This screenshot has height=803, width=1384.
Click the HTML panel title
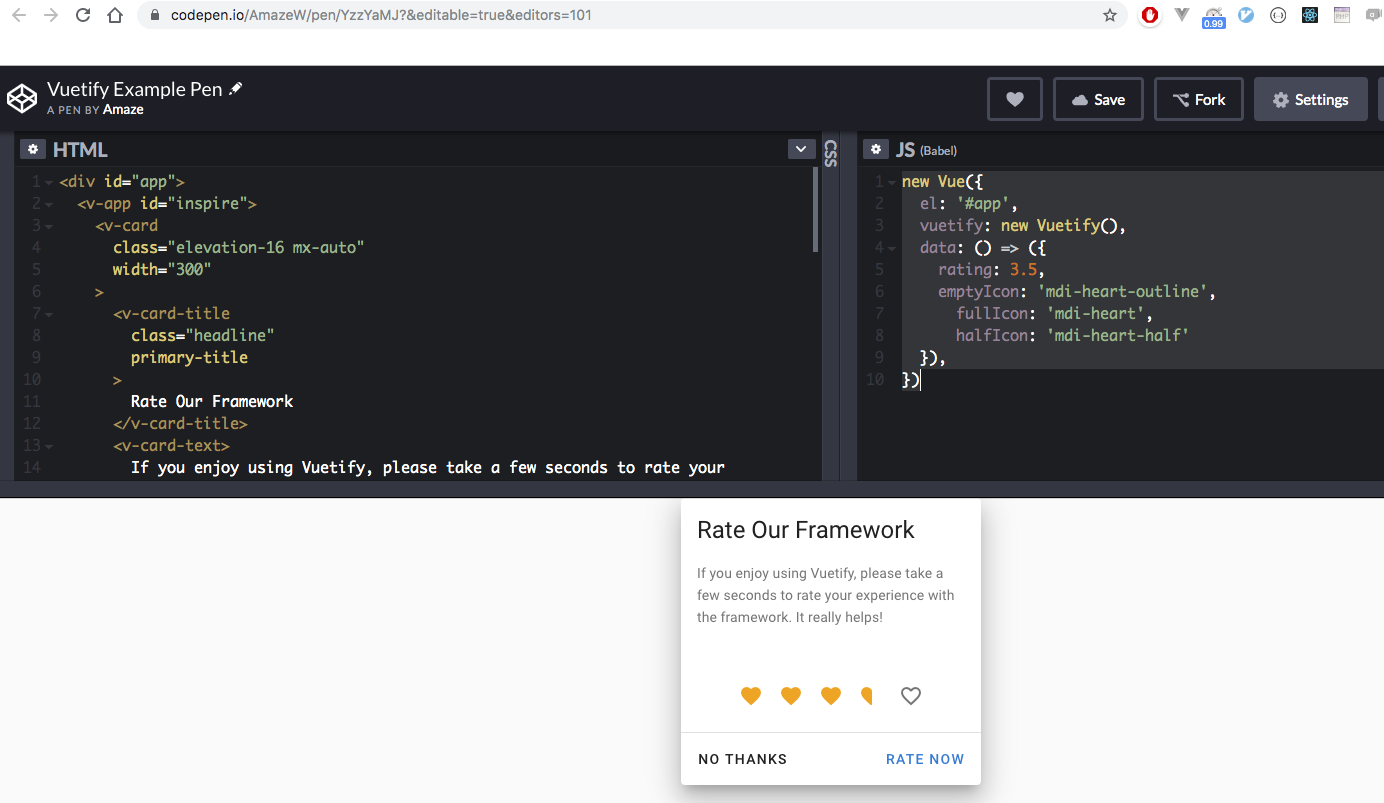(x=80, y=150)
